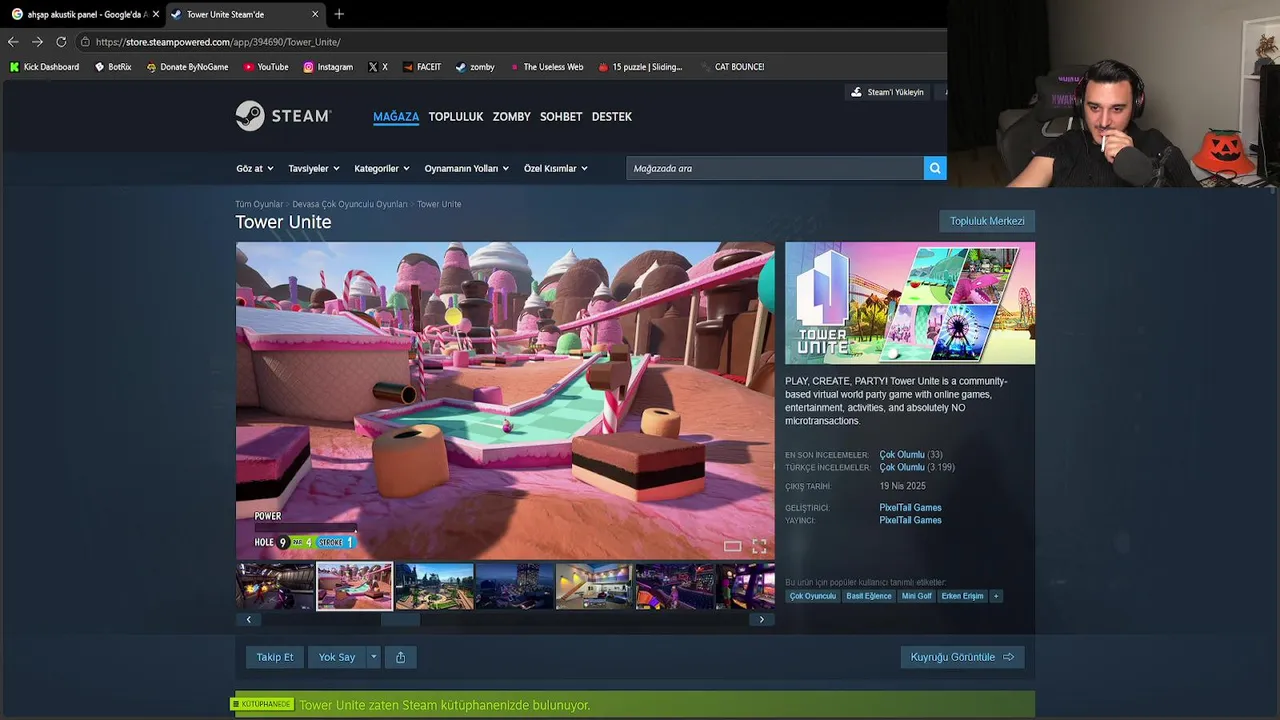1280x720 pixels.
Task: Click the plus icon after the tags
Action: (x=995, y=596)
